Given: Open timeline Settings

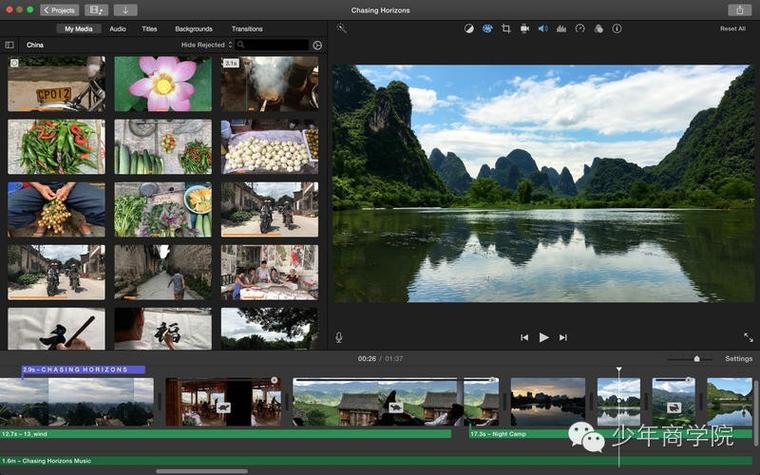Looking at the screenshot, I should (739, 359).
